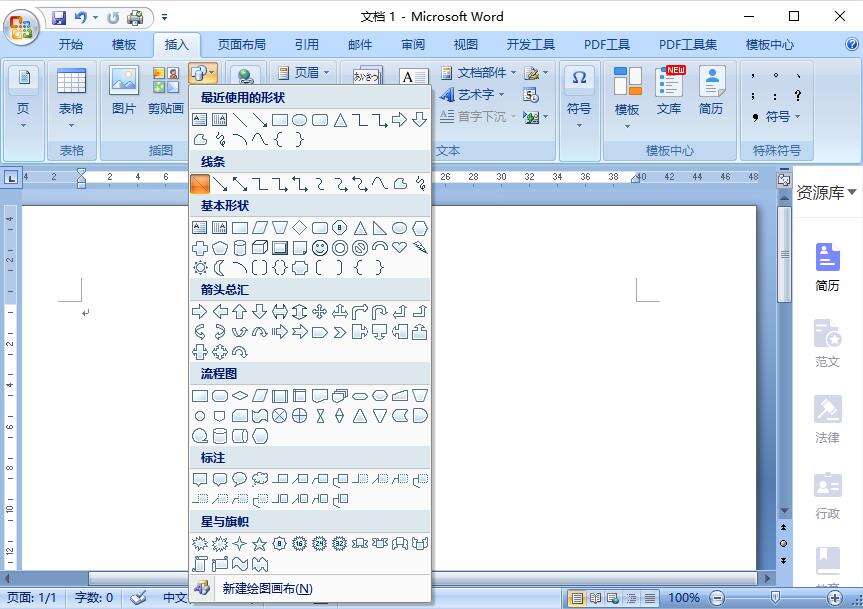This screenshot has width=863, height=609.
Task: Switch to the 开始 ribbon tab
Action: pyautogui.click(x=71, y=45)
